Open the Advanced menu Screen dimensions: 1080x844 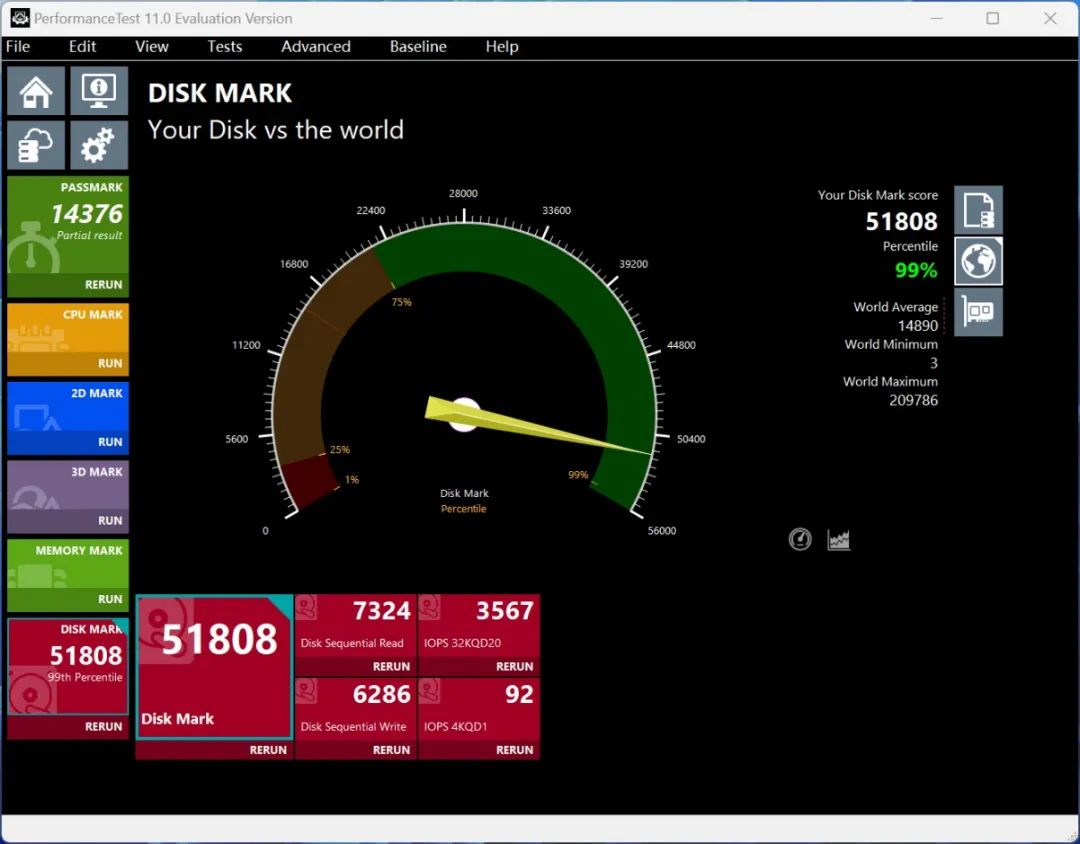[x=315, y=46]
